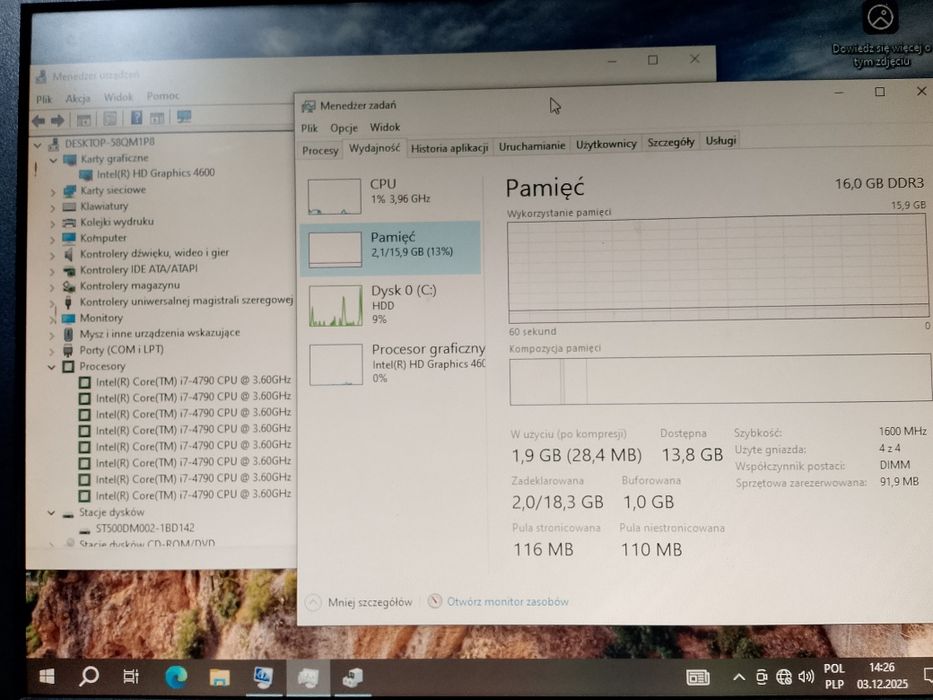The height and width of the screenshot is (700, 933).
Task: Click the forward arrow in Device Manager toolbar
Action: pos(58,121)
